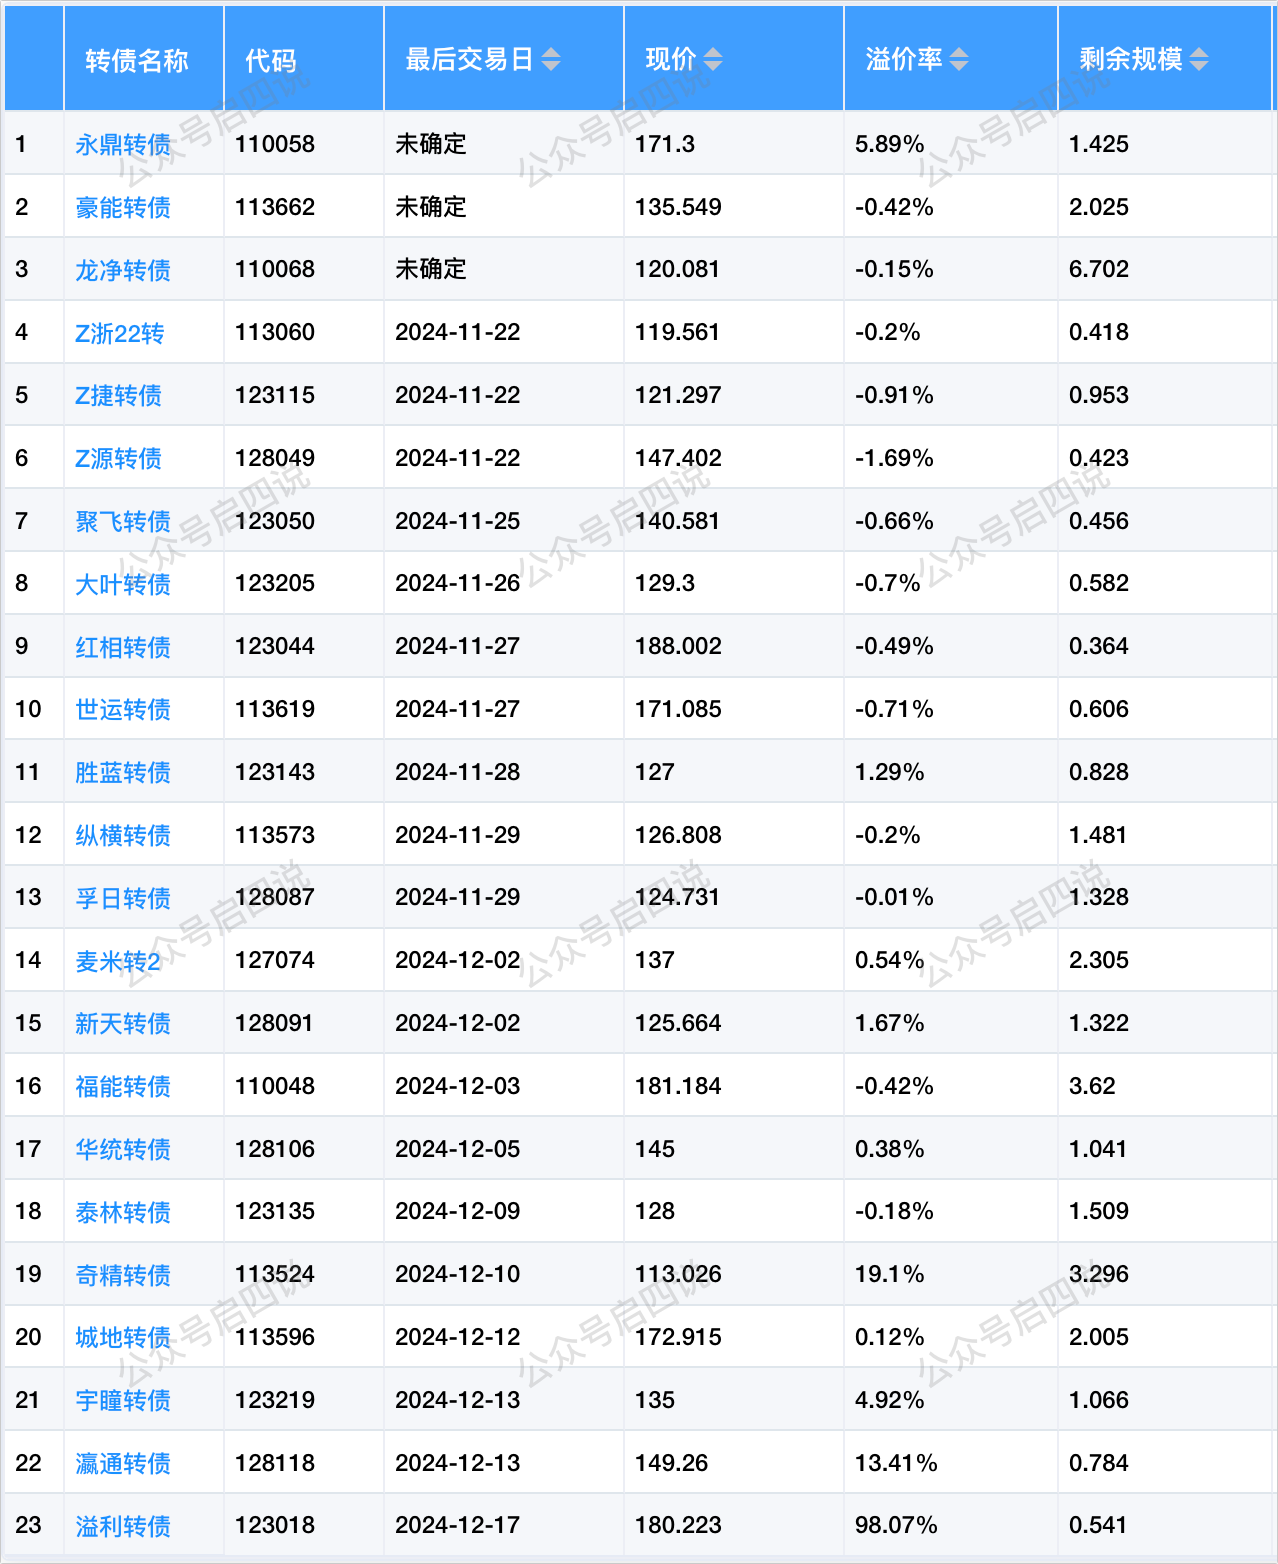1278x1564 pixels.
Task: Click the 现价 column sort icon
Action: pyautogui.click(x=712, y=60)
